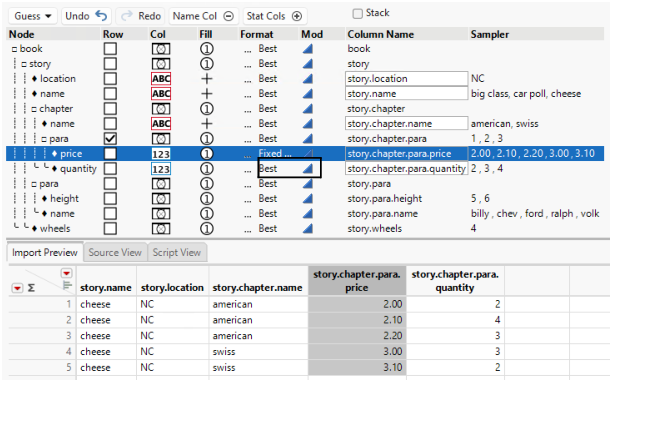Click Fill icon for quantity row
Screen dimensions: 653x427
207,169
